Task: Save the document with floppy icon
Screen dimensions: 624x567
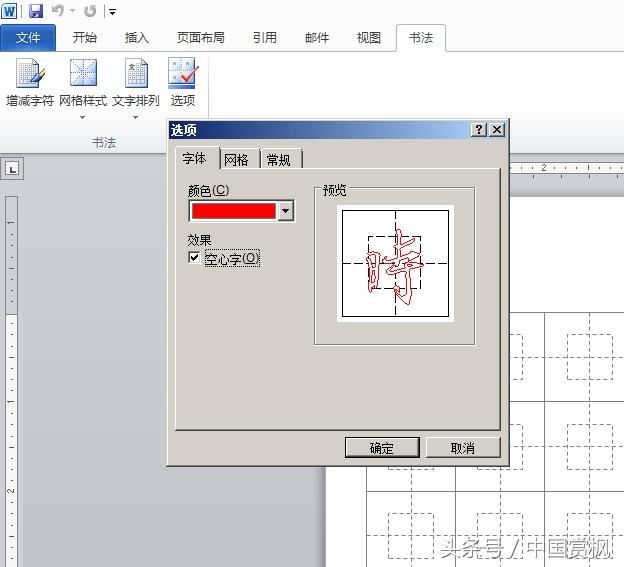Action: (x=36, y=11)
